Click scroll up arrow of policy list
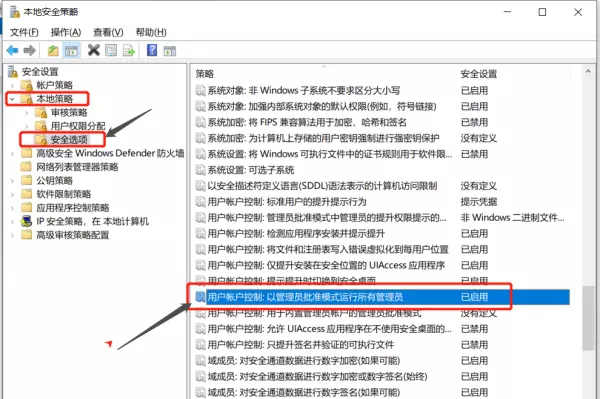This screenshot has width=600, height=399. tap(588, 72)
